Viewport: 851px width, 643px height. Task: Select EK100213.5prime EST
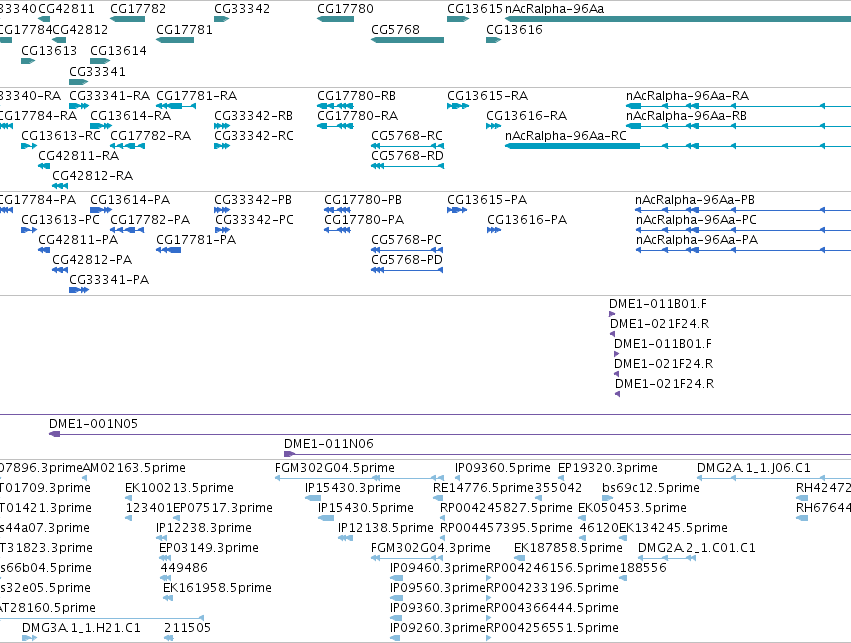179,488
